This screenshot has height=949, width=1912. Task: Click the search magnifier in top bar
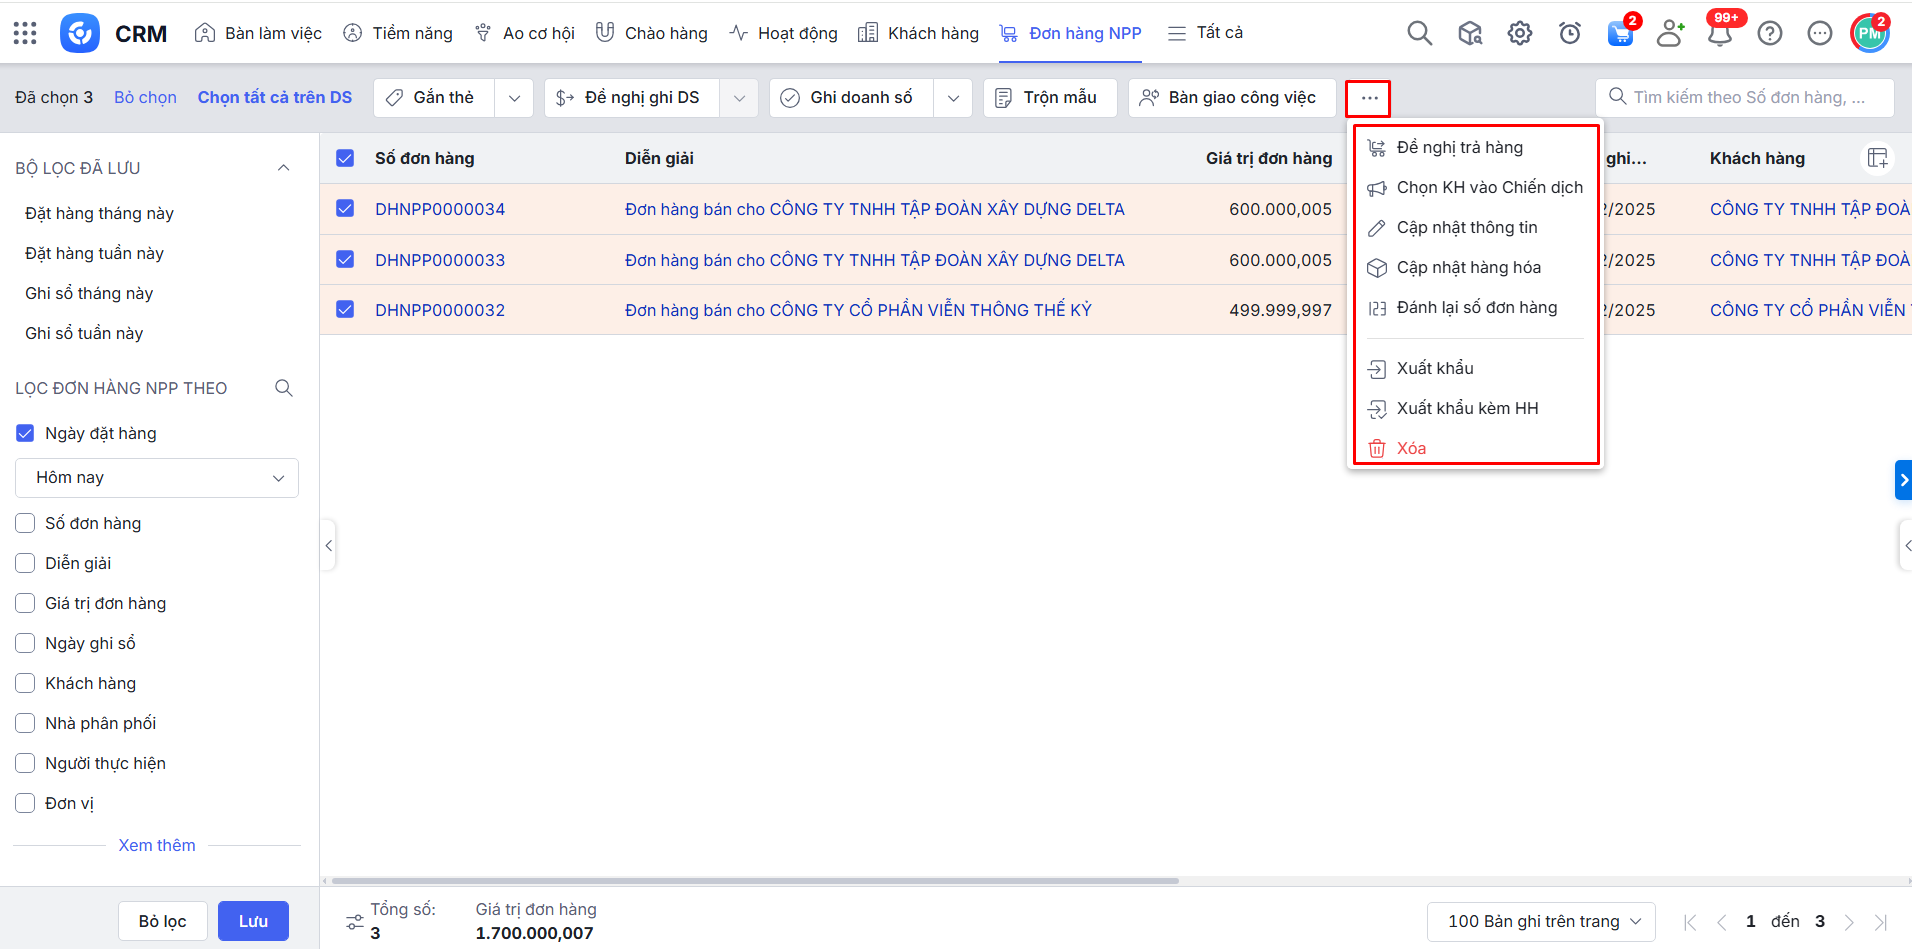point(1419,33)
